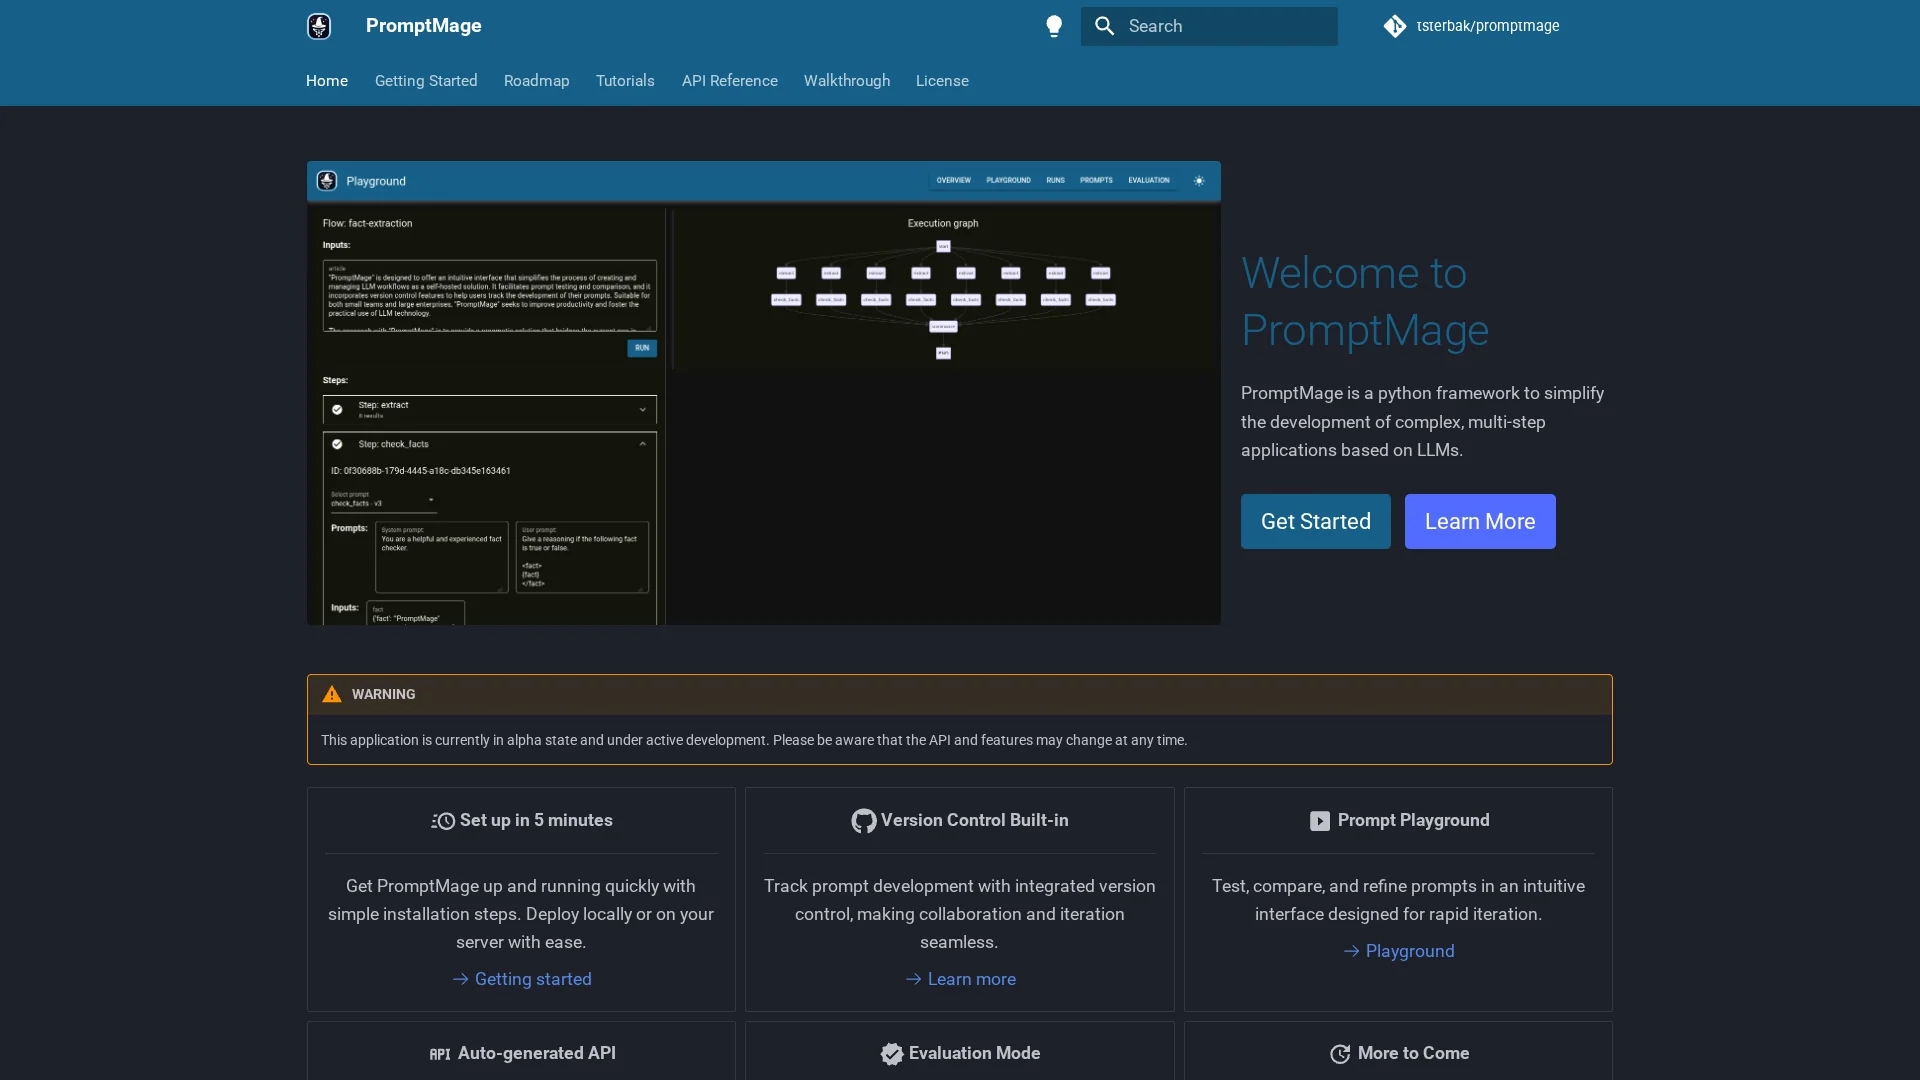Click the check badge icon beside Evaluation Mode
Viewport: 1920px width, 1080px height.
tap(892, 1054)
